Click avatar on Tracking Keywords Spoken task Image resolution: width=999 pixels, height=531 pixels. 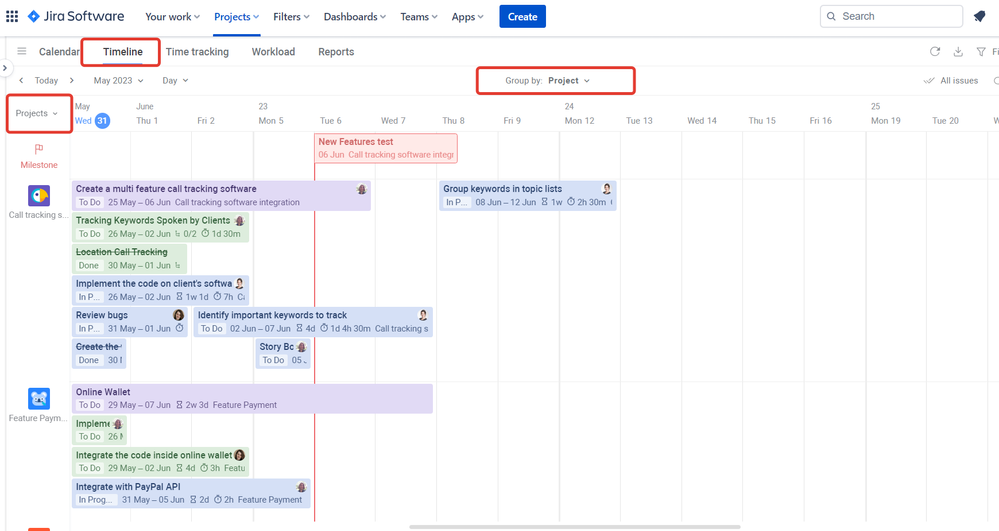pos(240,221)
